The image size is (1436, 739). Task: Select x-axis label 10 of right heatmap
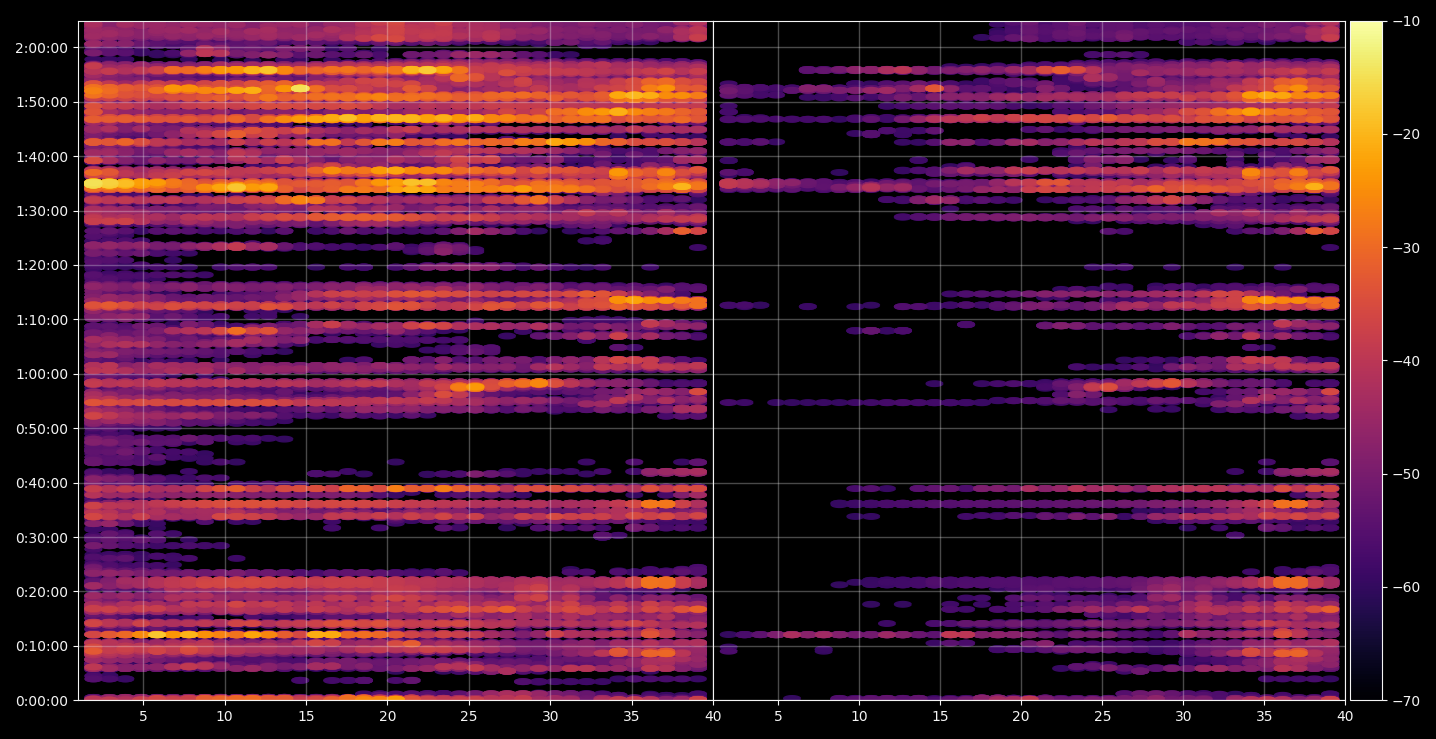858,716
